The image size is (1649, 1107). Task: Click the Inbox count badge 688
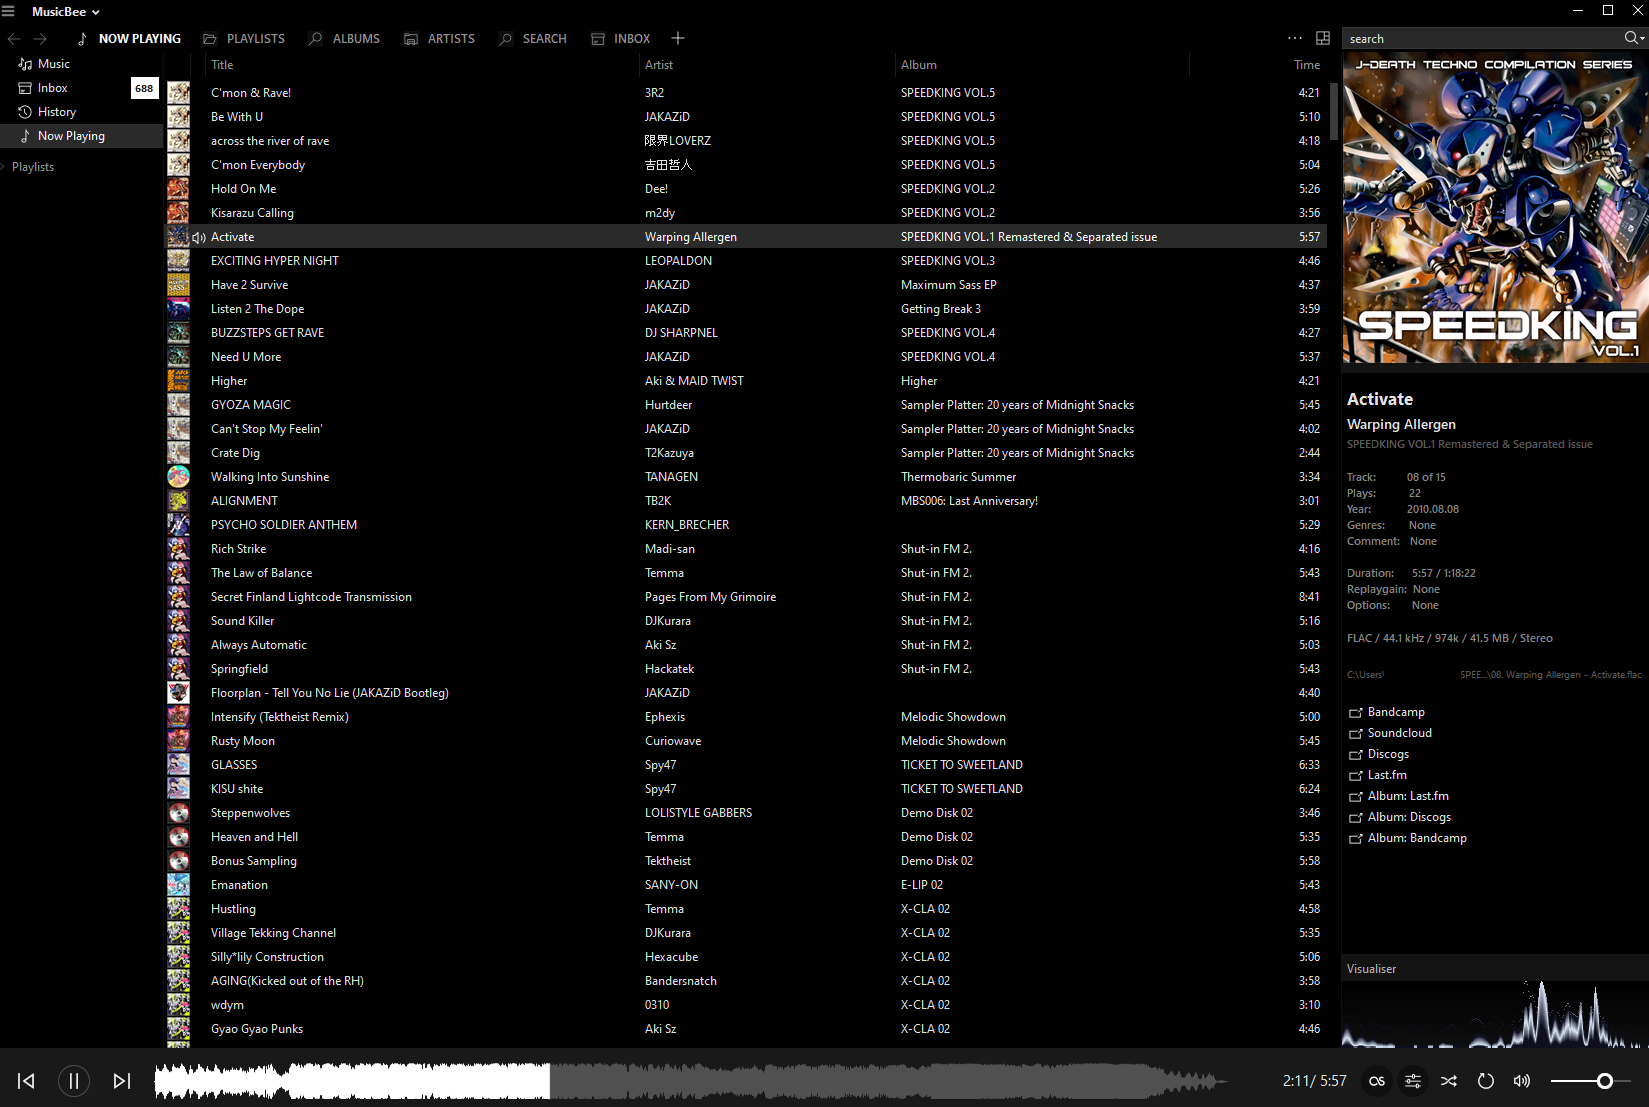point(145,88)
